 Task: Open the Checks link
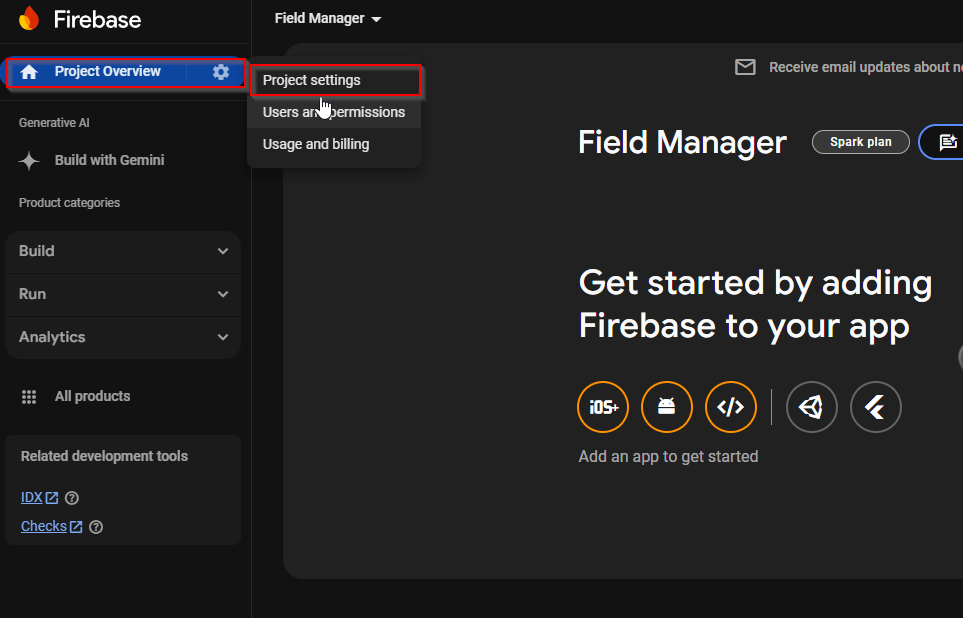coord(44,526)
